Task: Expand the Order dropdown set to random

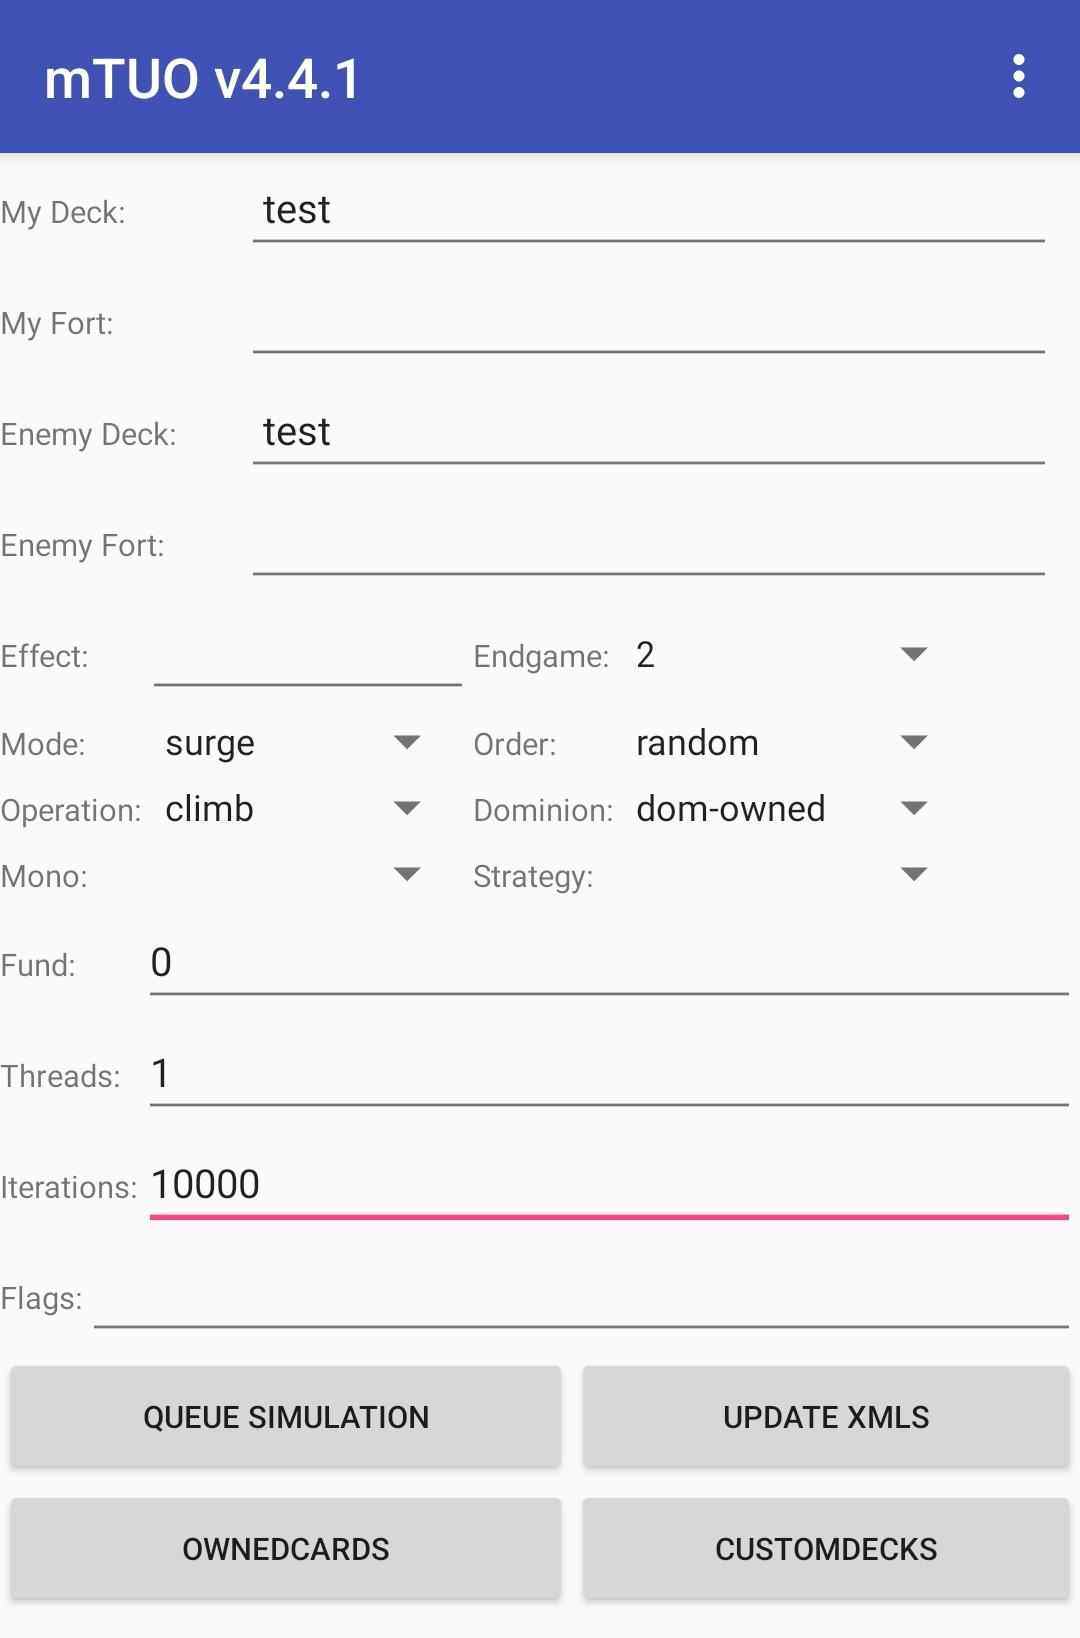Action: pyautogui.click(x=781, y=743)
